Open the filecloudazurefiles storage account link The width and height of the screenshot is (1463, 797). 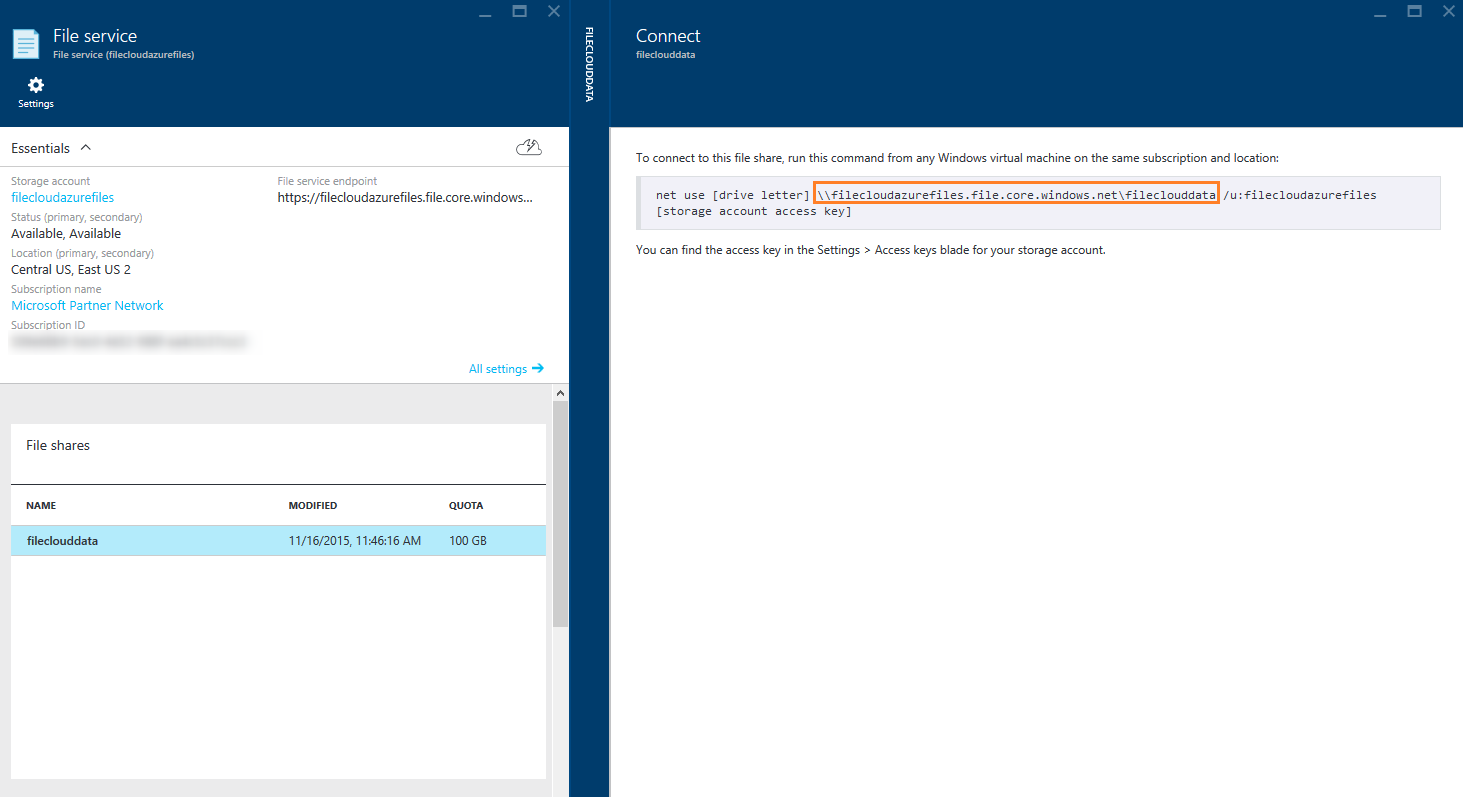62,198
